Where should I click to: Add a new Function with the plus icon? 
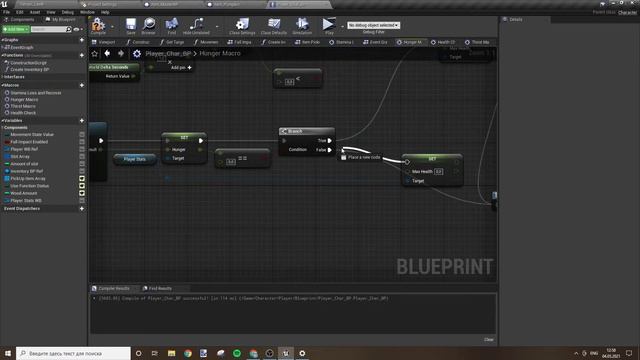click(82, 55)
